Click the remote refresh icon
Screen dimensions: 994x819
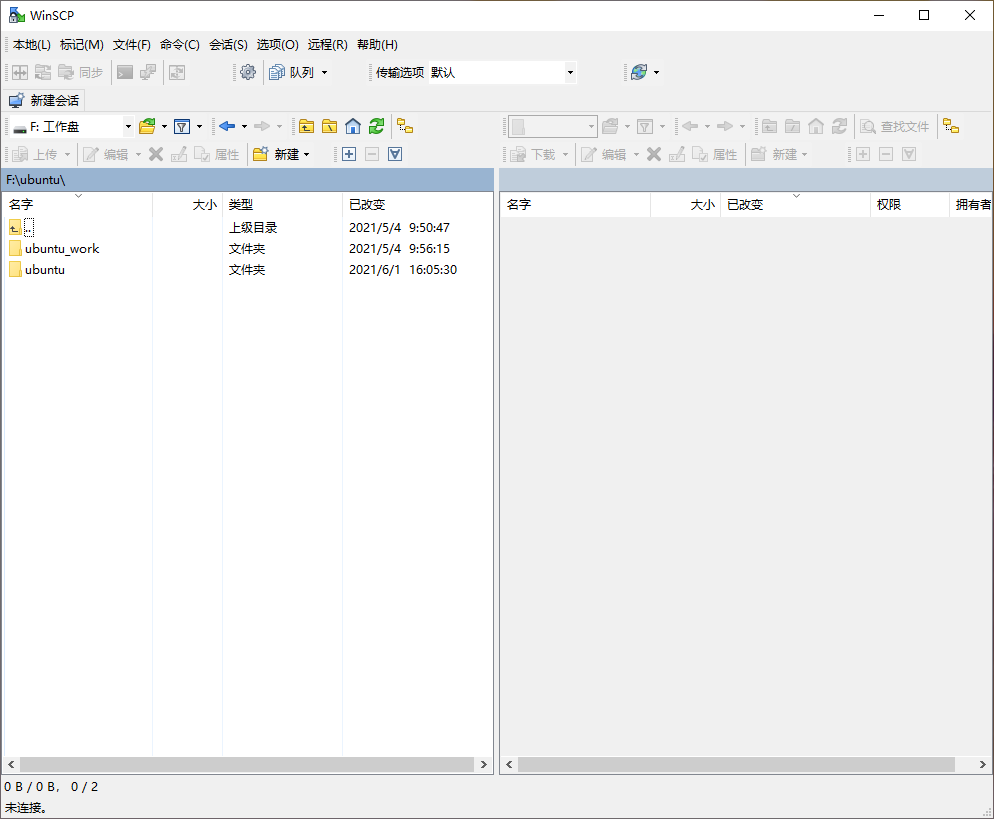click(x=839, y=126)
